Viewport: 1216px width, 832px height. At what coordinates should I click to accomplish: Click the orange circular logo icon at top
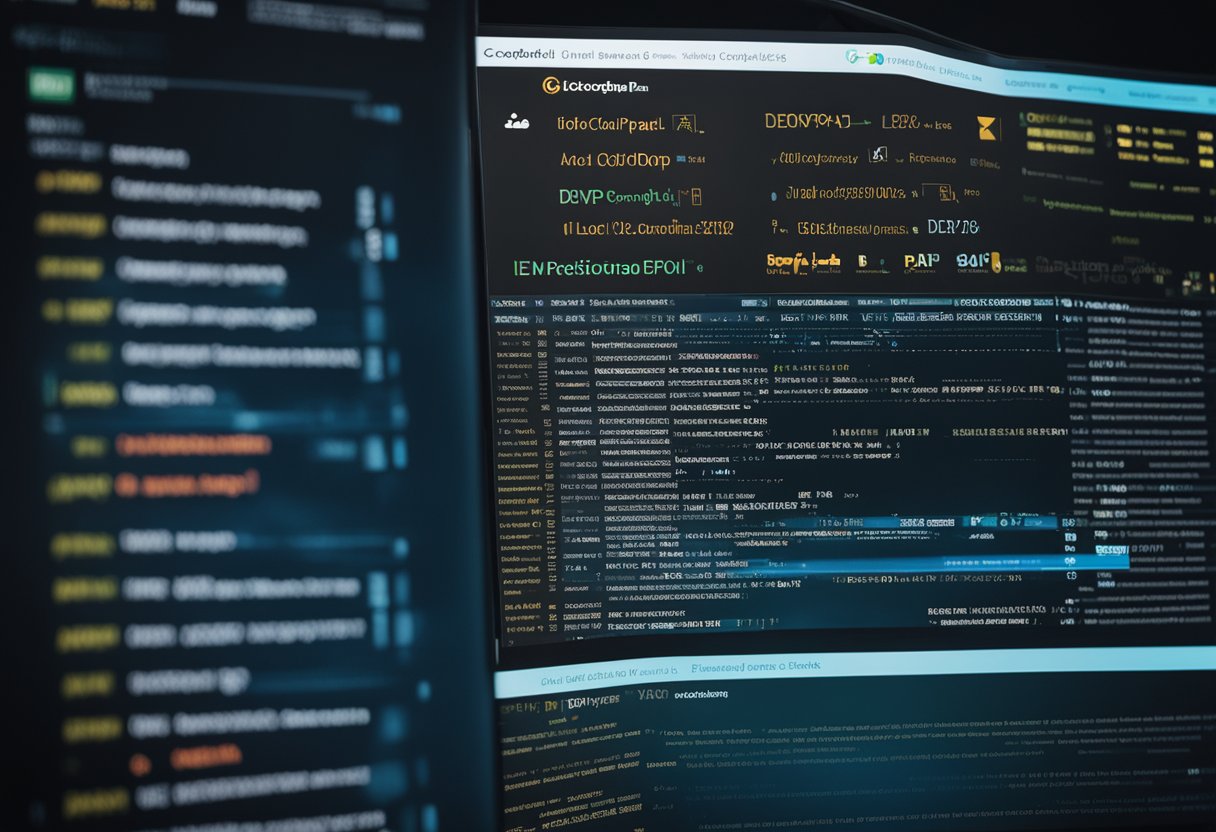(550, 86)
